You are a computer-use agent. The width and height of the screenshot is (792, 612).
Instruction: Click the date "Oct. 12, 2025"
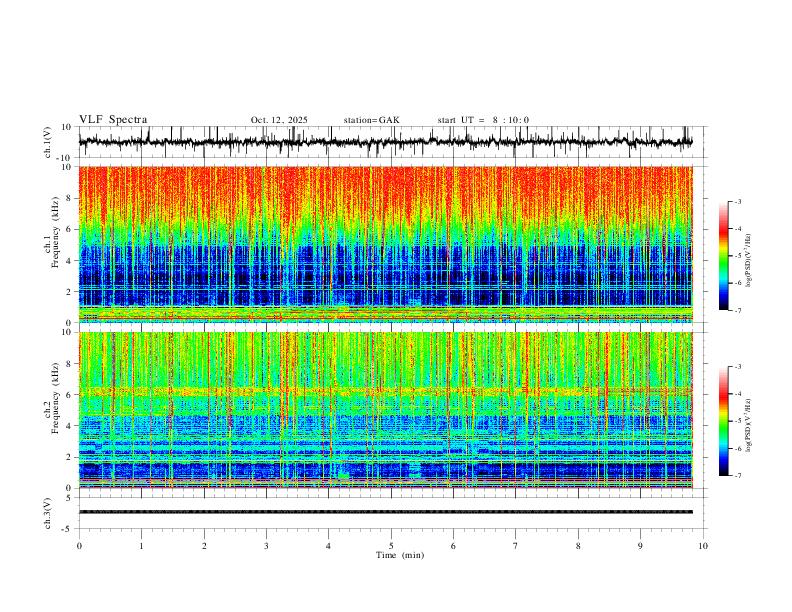(279, 120)
